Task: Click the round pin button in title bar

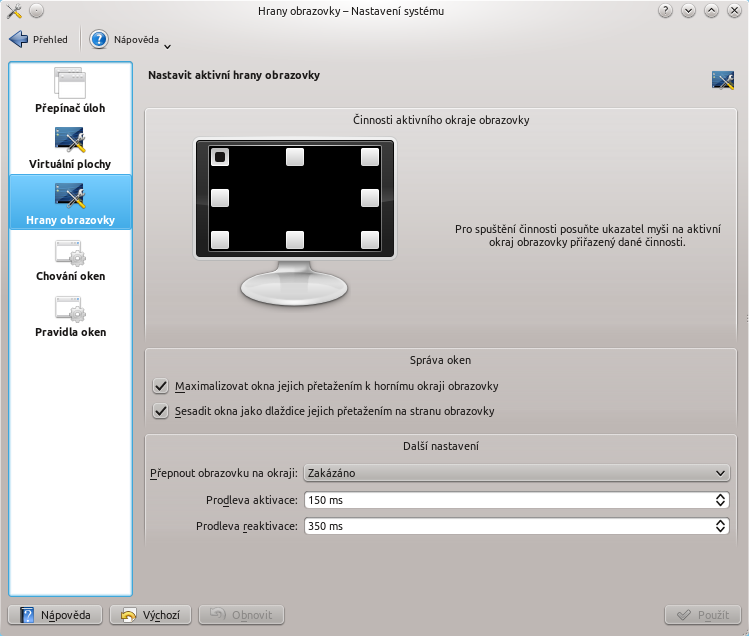Action: click(36, 11)
